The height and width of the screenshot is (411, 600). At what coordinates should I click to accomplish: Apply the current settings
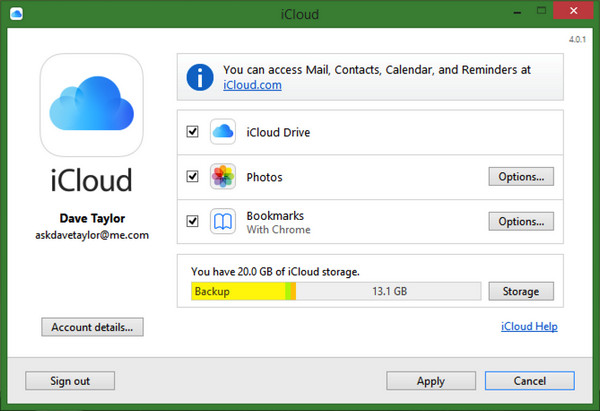(431, 381)
